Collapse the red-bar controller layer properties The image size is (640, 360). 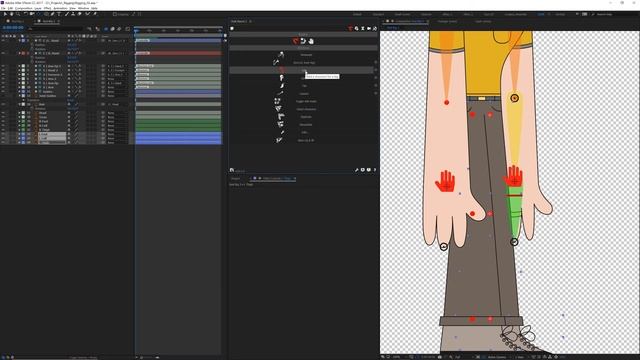coord(19,53)
